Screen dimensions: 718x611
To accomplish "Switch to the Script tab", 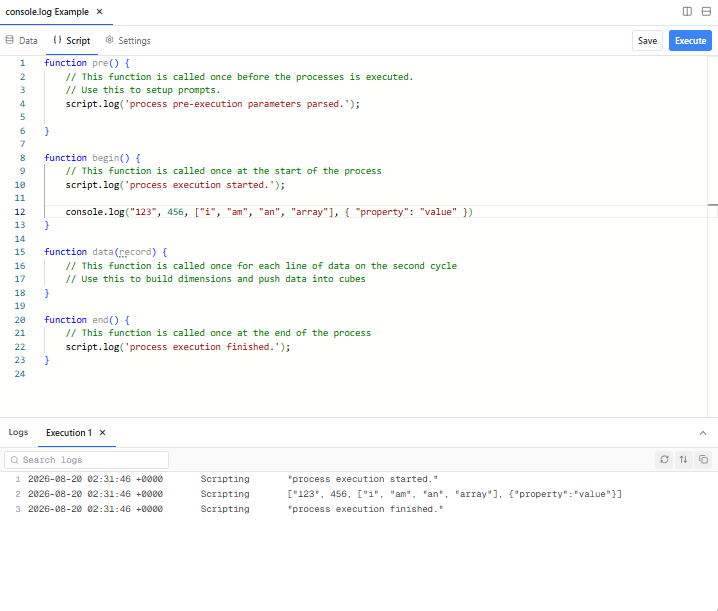I will pos(72,41).
